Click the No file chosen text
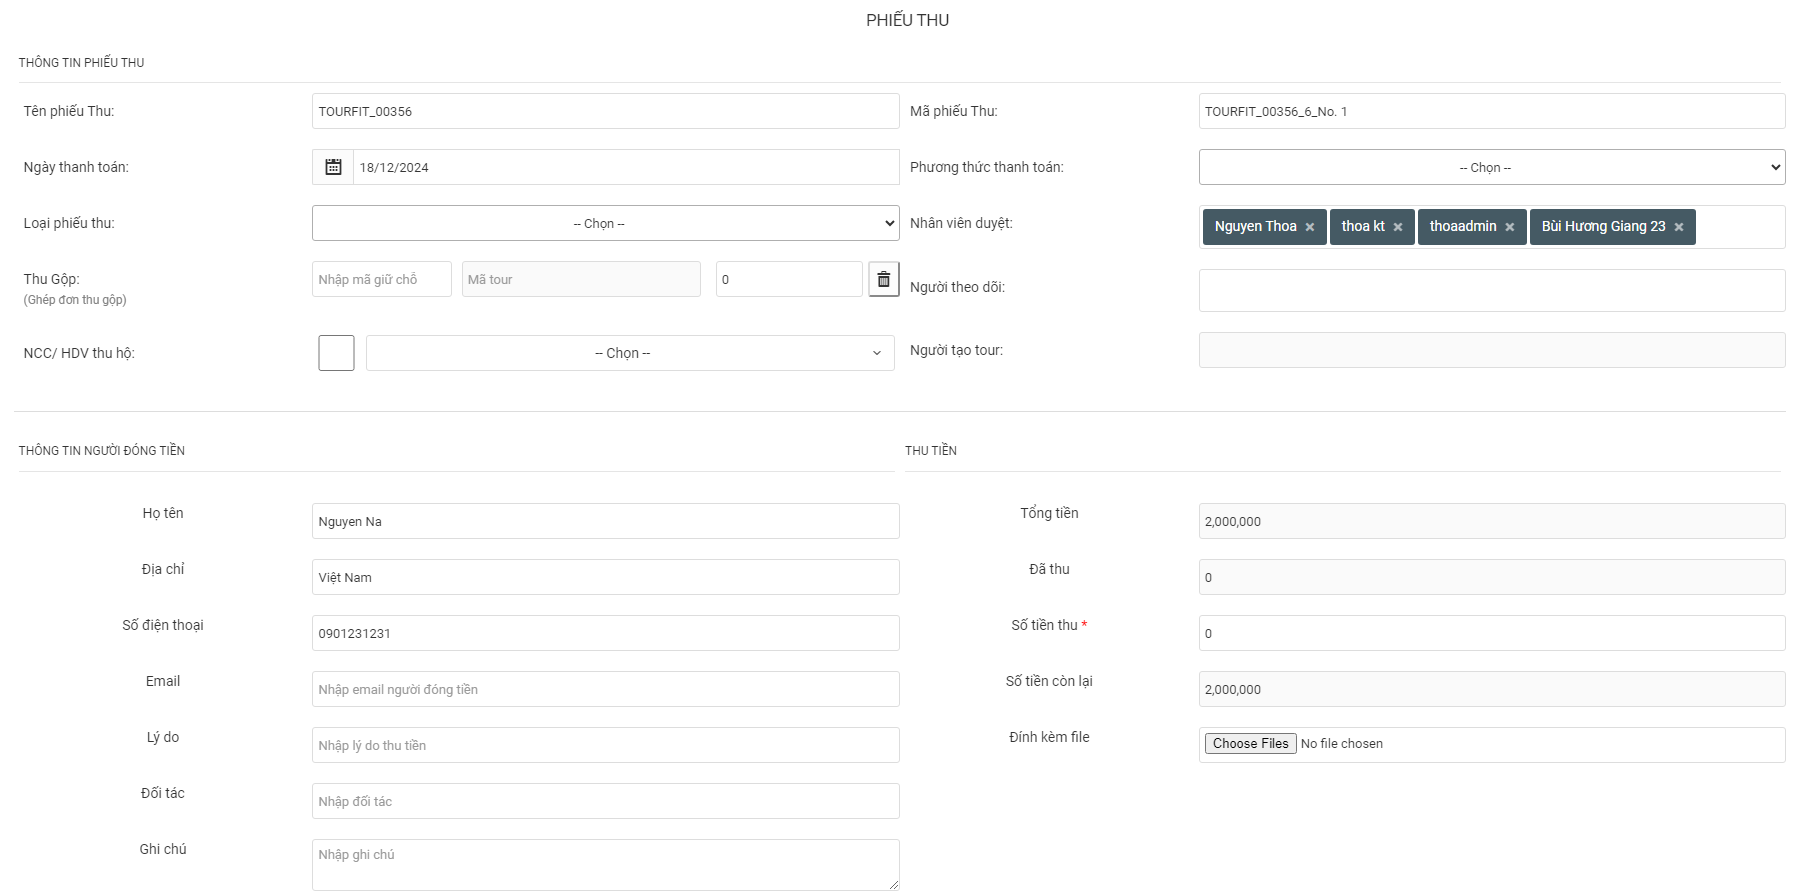The height and width of the screenshot is (895, 1801). pyautogui.click(x=1341, y=744)
